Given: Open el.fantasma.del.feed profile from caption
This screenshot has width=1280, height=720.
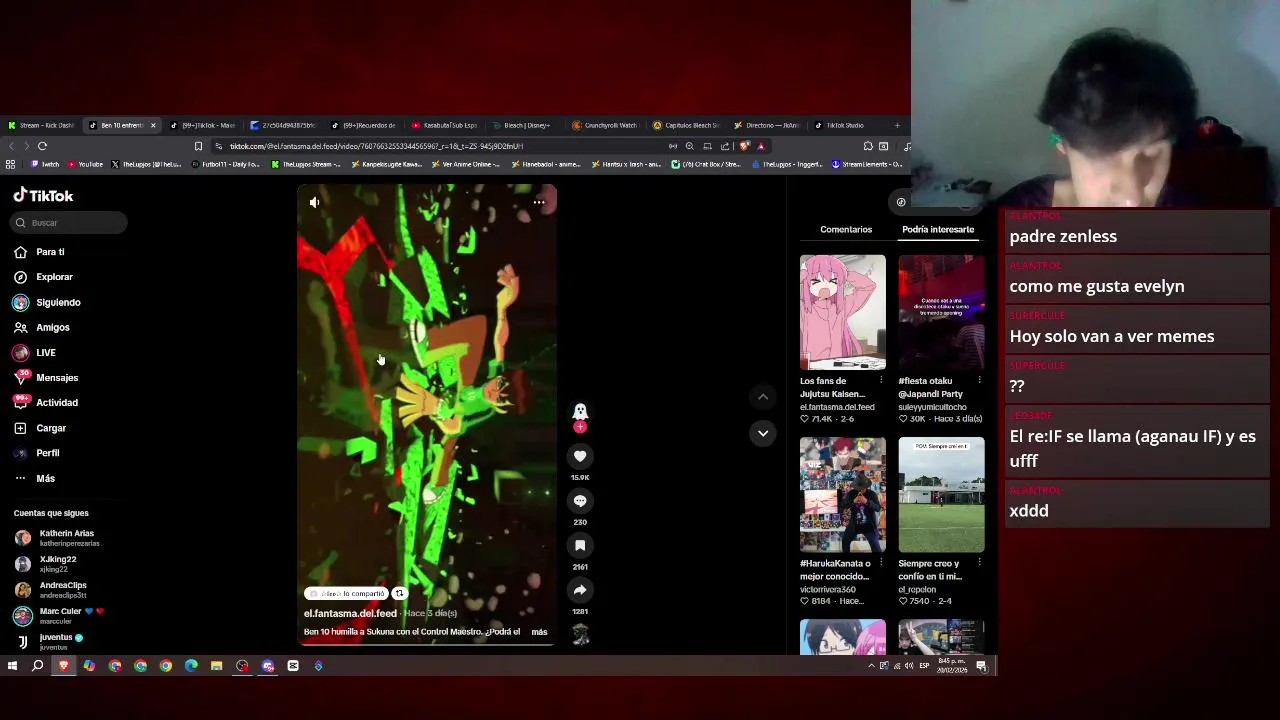Looking at the screenshot, I should tap(350, 613).
